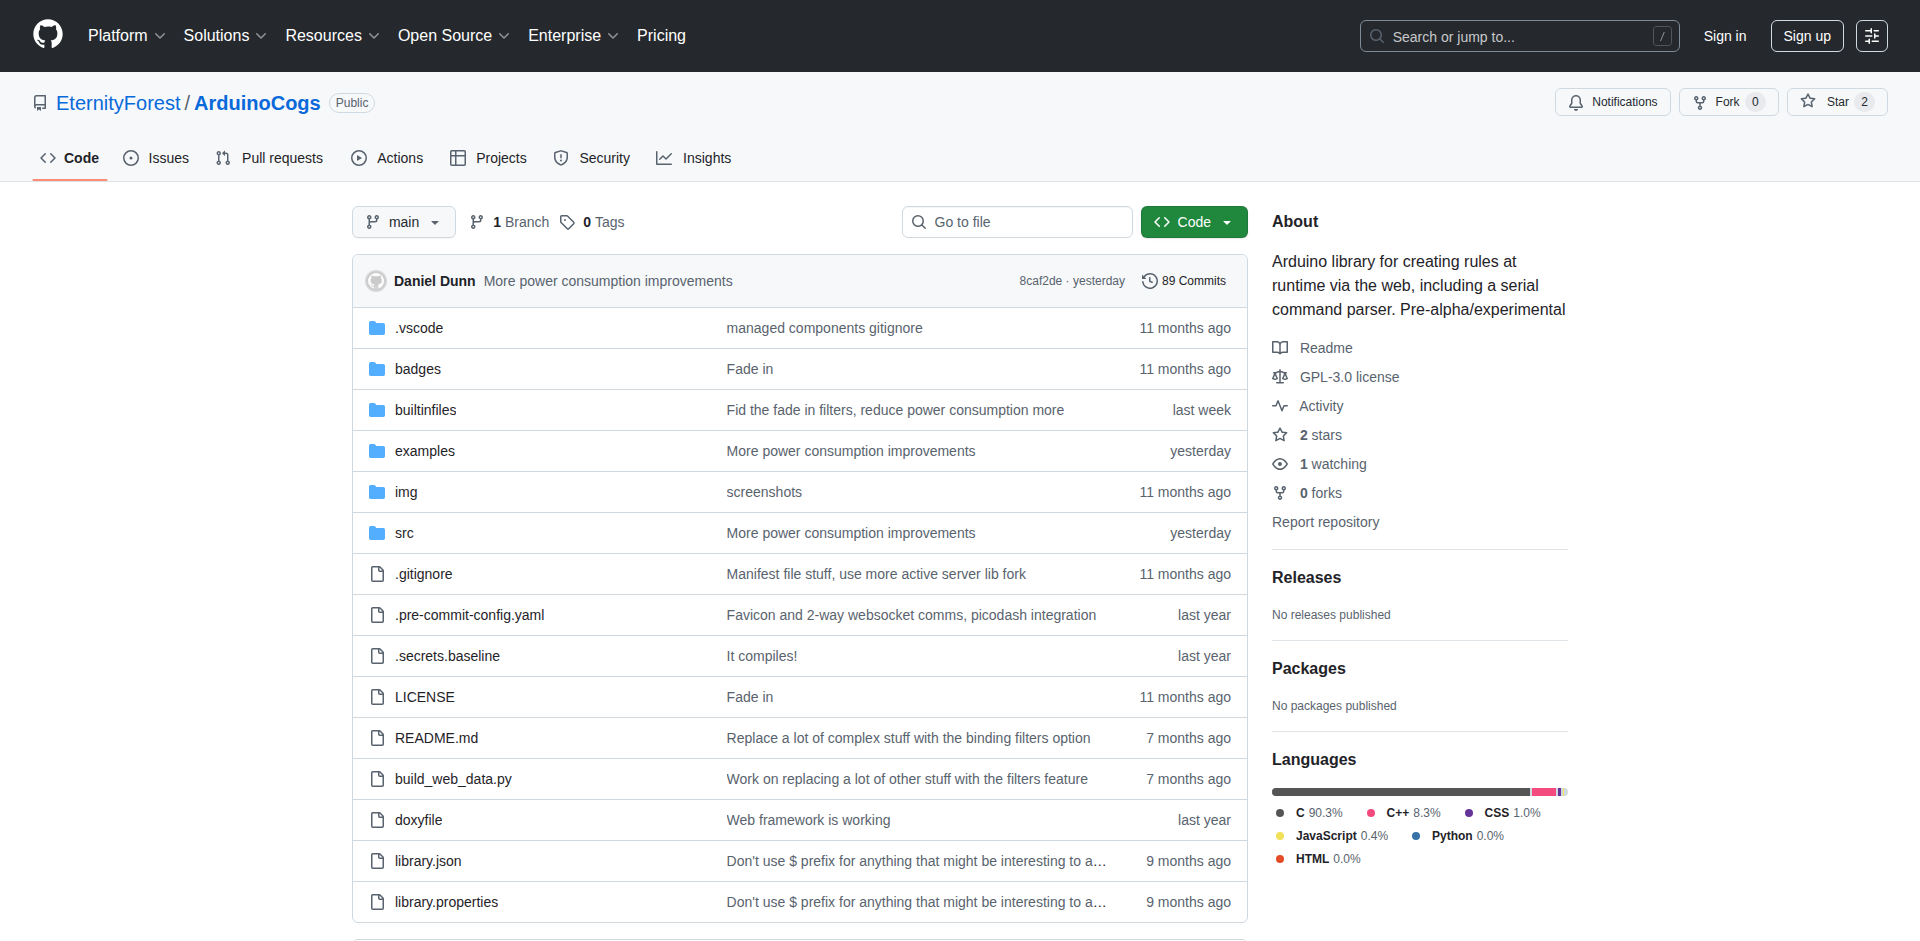This screenshot has height=941, width=1920.
Task: Click the JavaScript yellow color dot
Action: 1280,836
